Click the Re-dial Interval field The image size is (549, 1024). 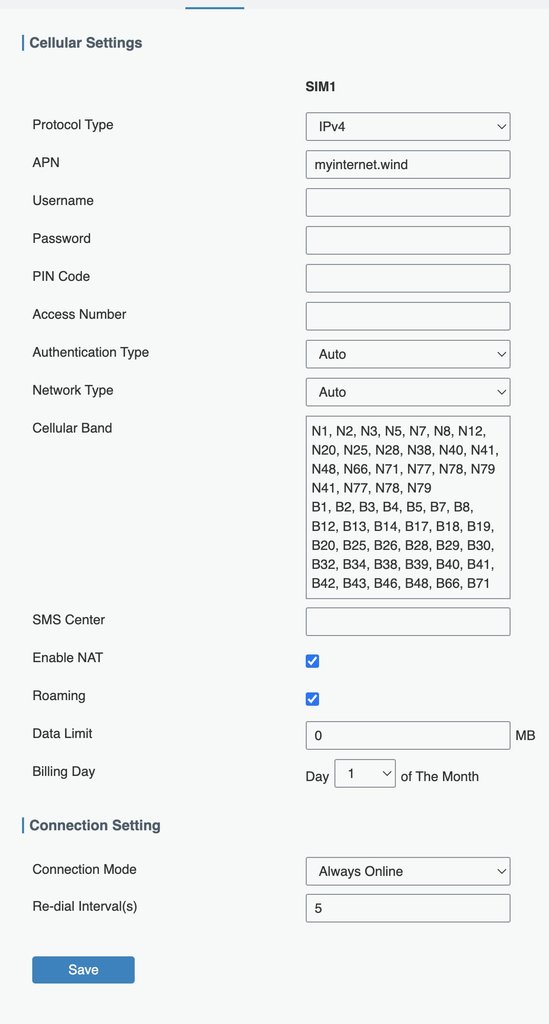(x=407, y=908)
